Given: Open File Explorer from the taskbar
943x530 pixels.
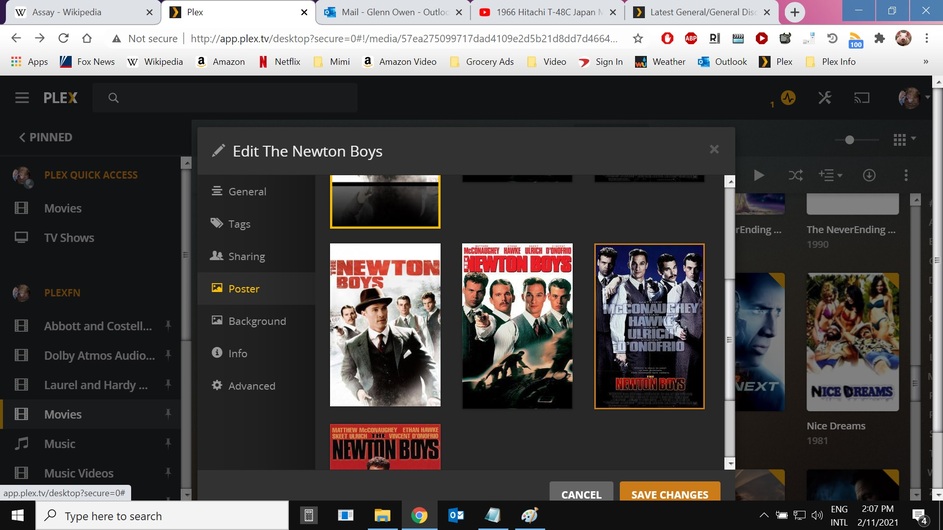Looking at the screenshot, I should tap(382, 516).
